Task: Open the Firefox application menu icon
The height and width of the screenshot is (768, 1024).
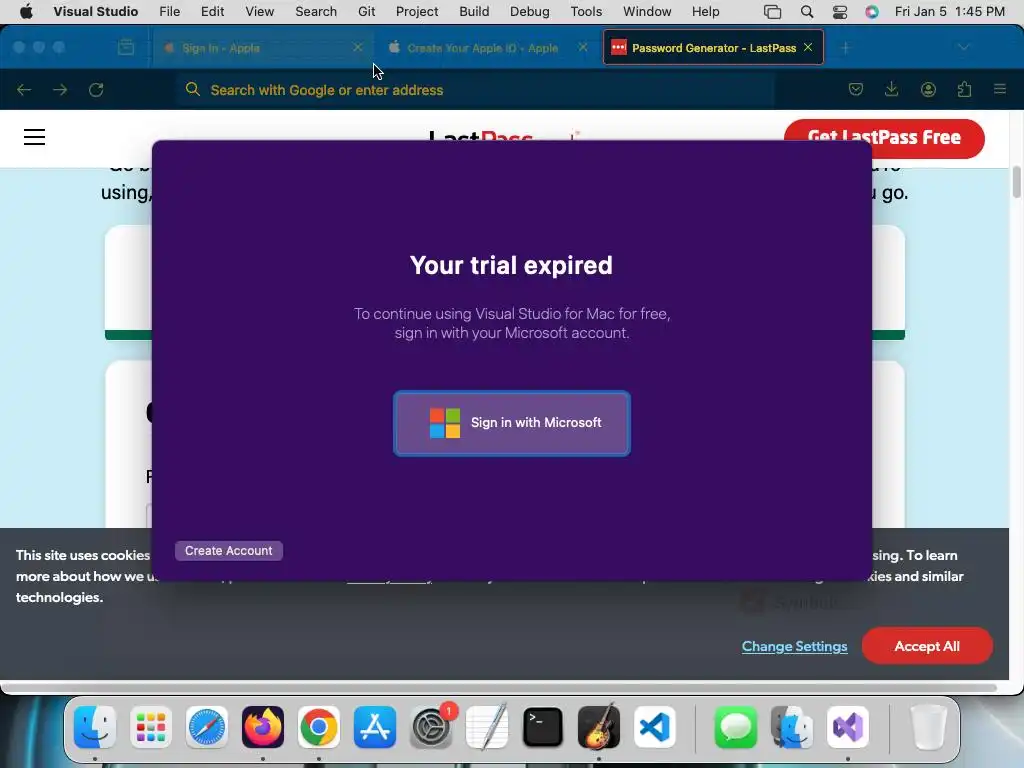Action: 1000,89
